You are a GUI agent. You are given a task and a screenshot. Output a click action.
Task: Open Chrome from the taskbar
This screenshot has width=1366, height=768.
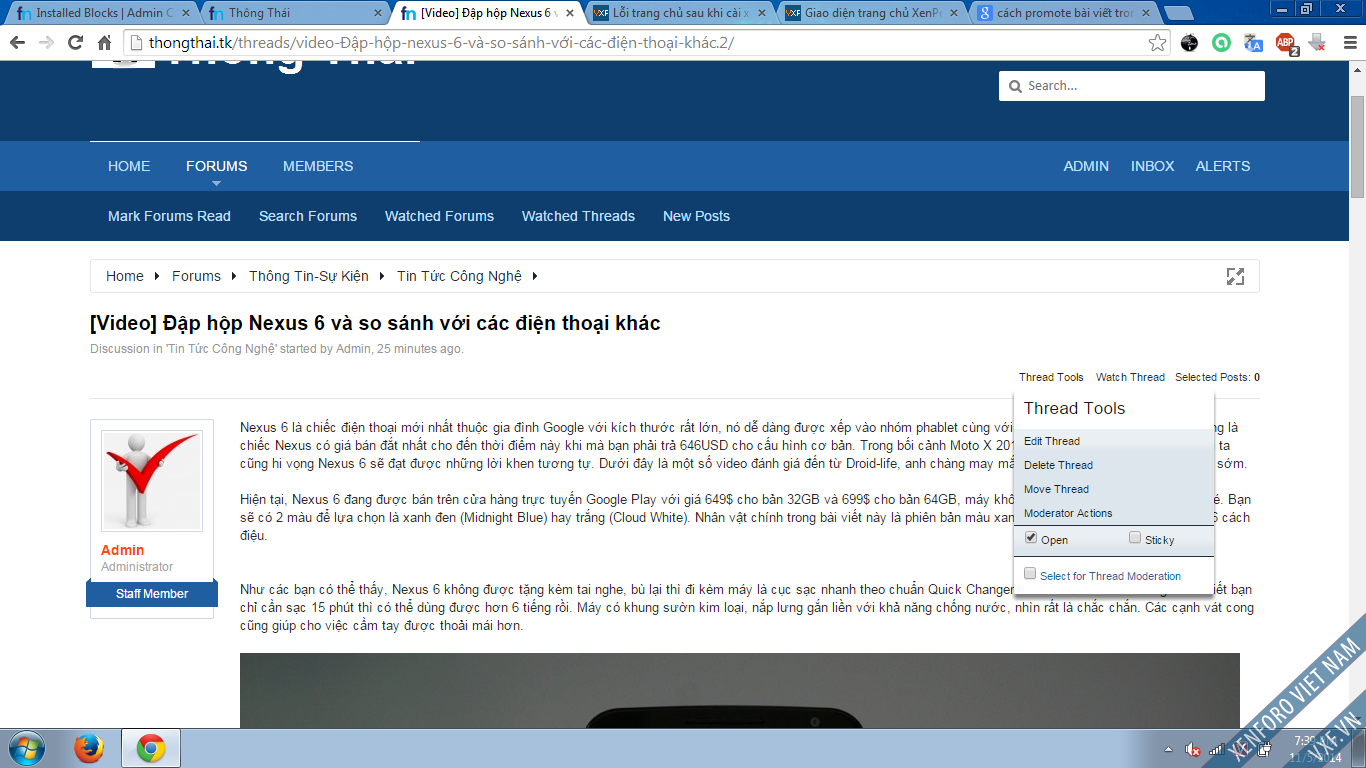pos(151,748)
